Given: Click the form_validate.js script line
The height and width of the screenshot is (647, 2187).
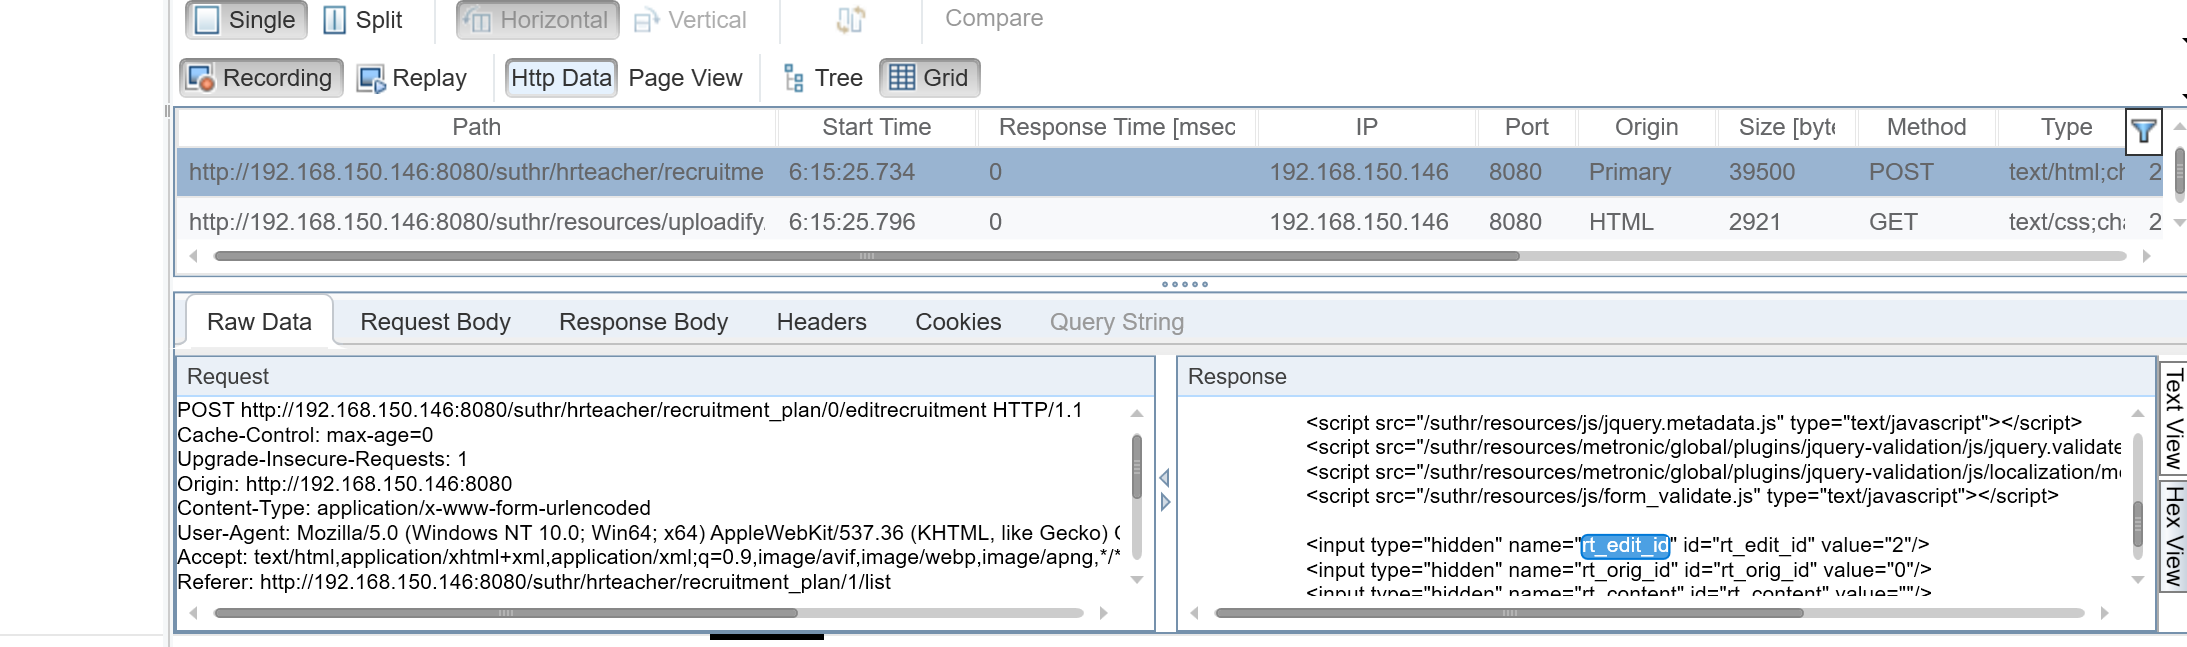Looking at the screenshot, I should tap(1682, 496).
